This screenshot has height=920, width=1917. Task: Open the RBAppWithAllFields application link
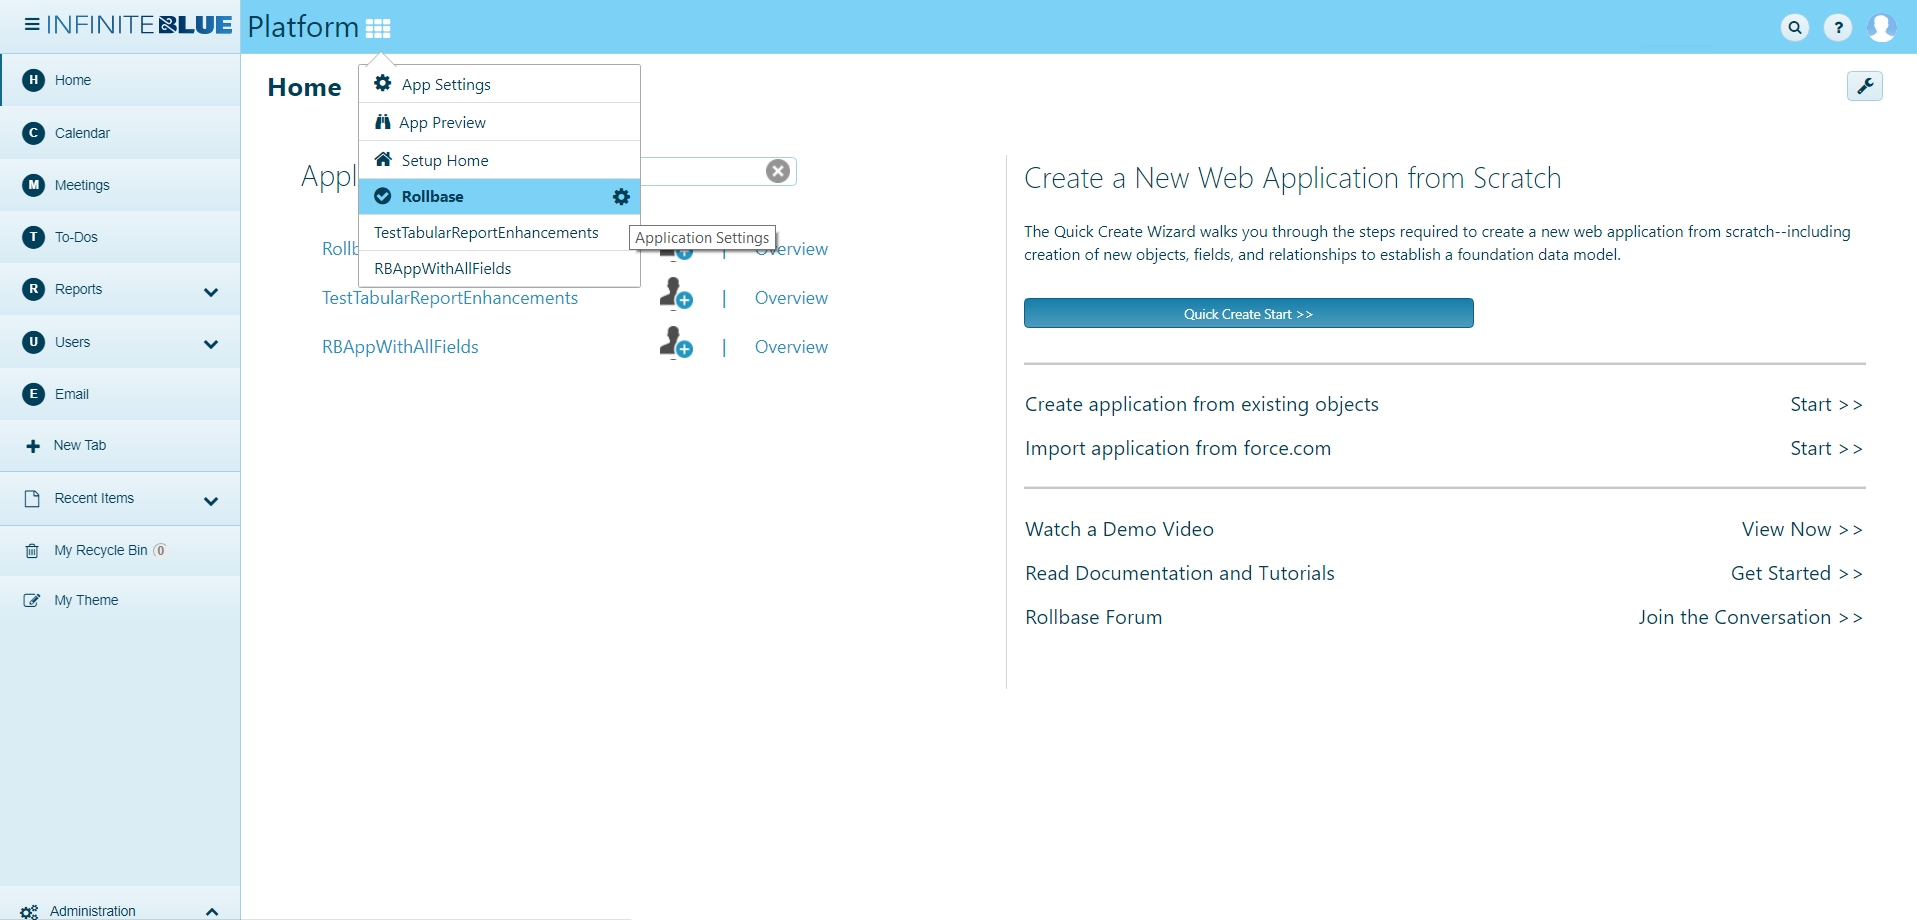point(400,347)
